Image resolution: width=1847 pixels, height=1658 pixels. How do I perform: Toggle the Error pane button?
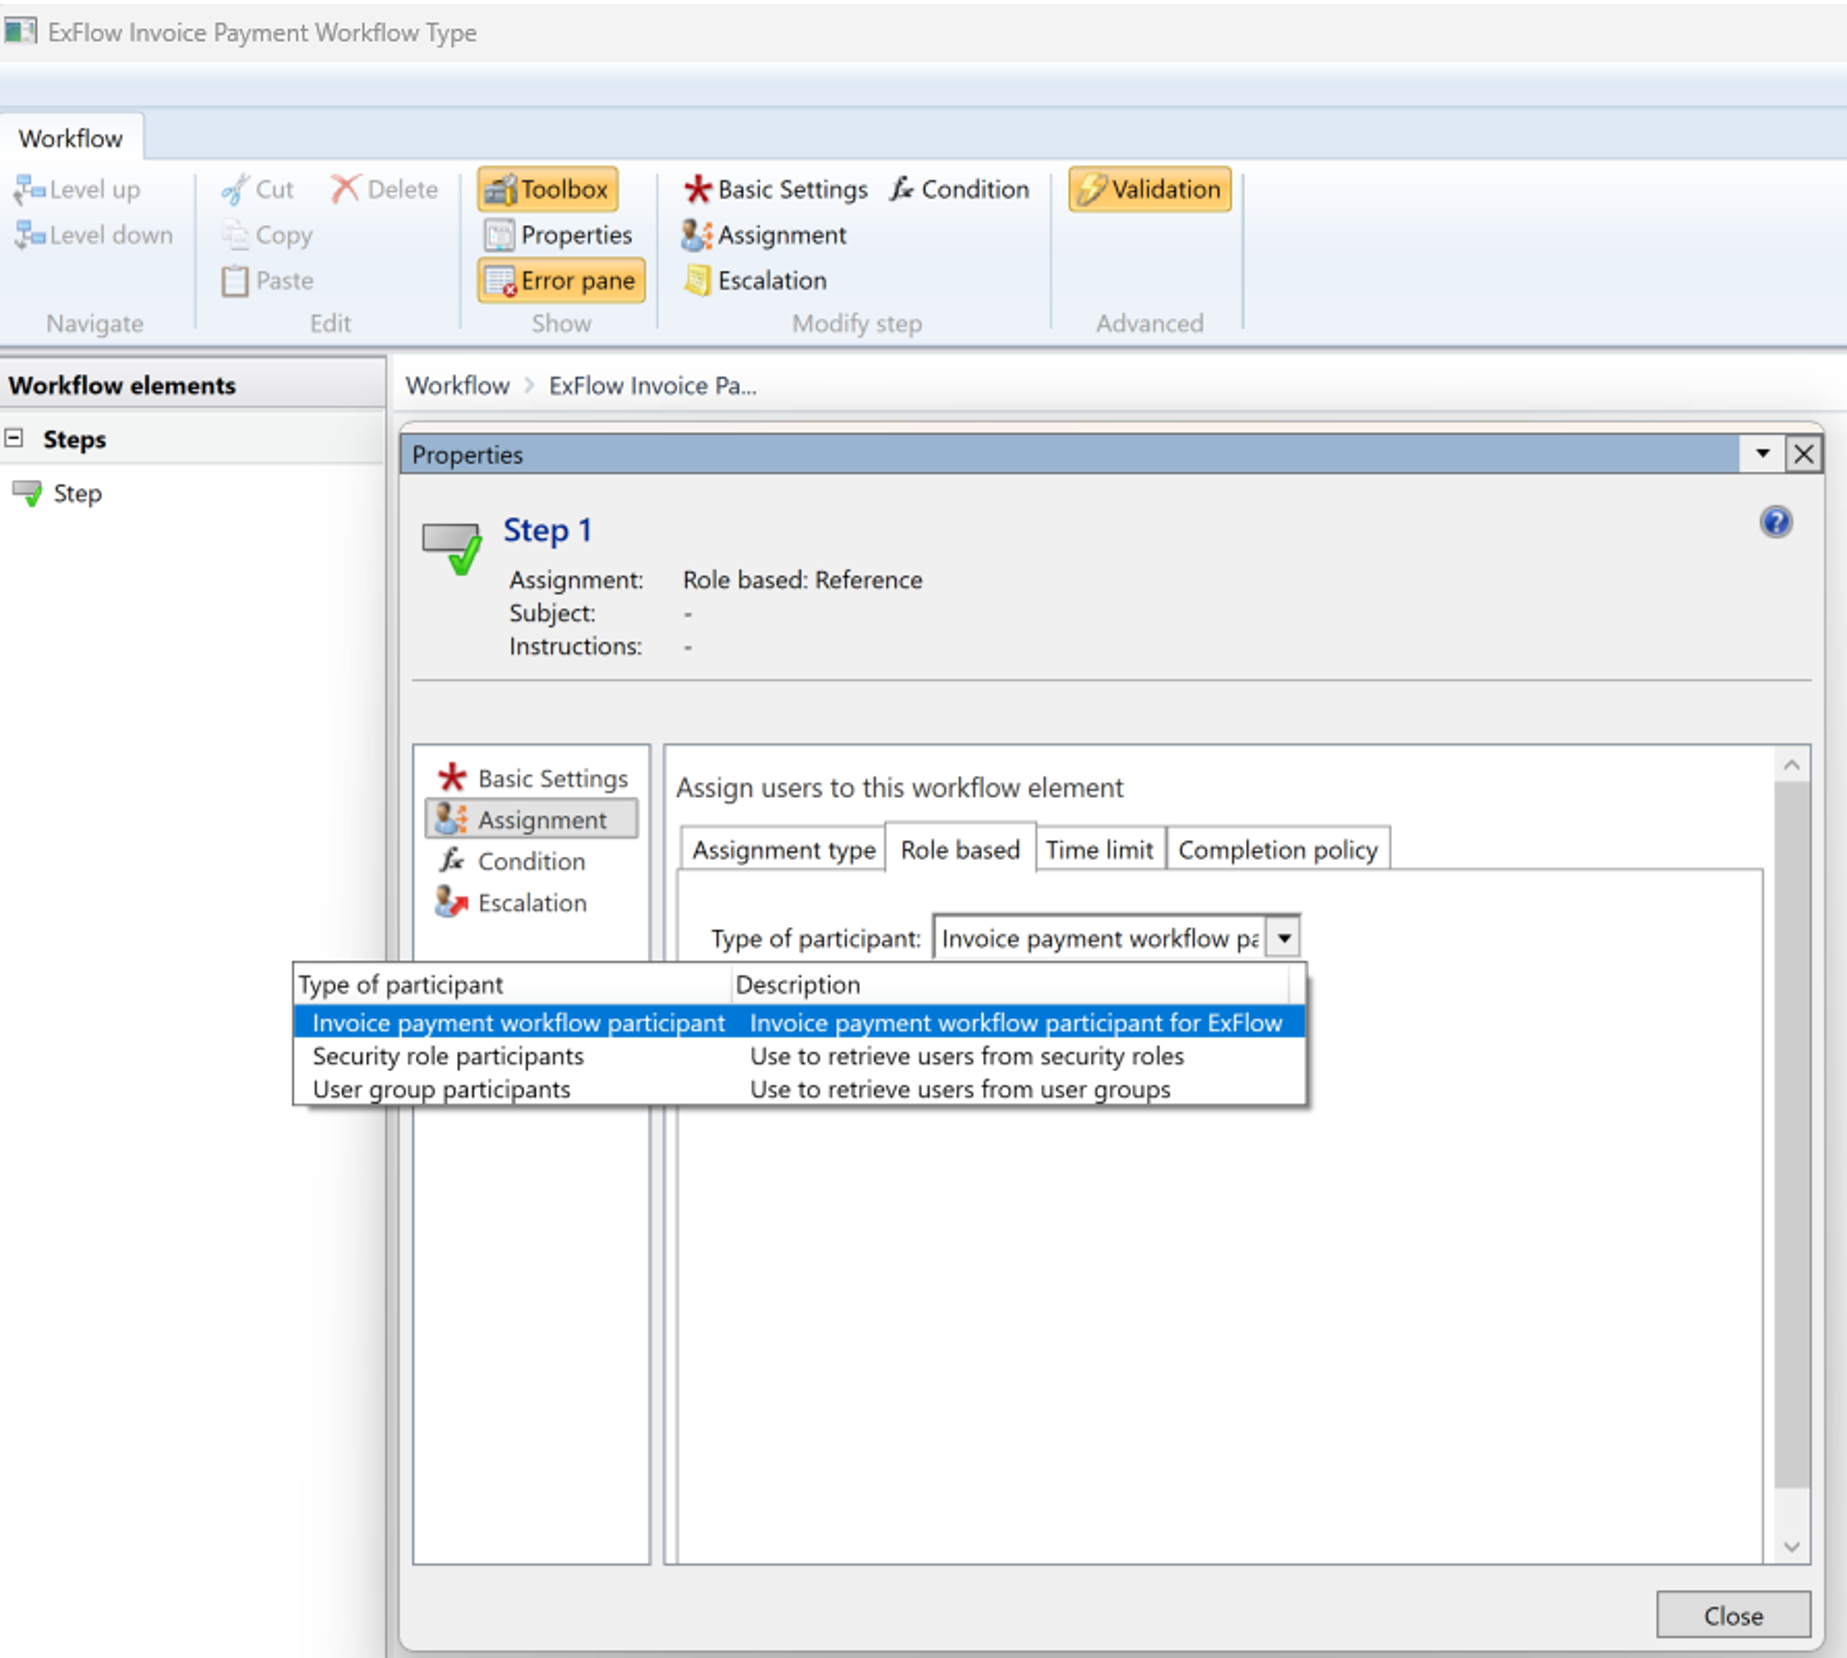coord(561,281)
